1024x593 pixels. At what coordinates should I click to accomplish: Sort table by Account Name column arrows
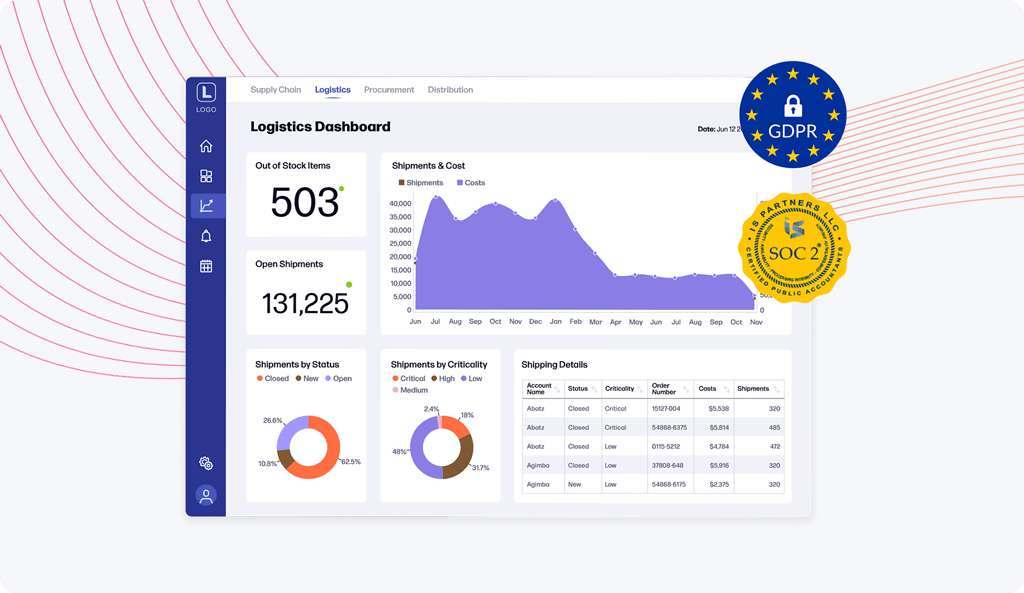click(557, 389)
